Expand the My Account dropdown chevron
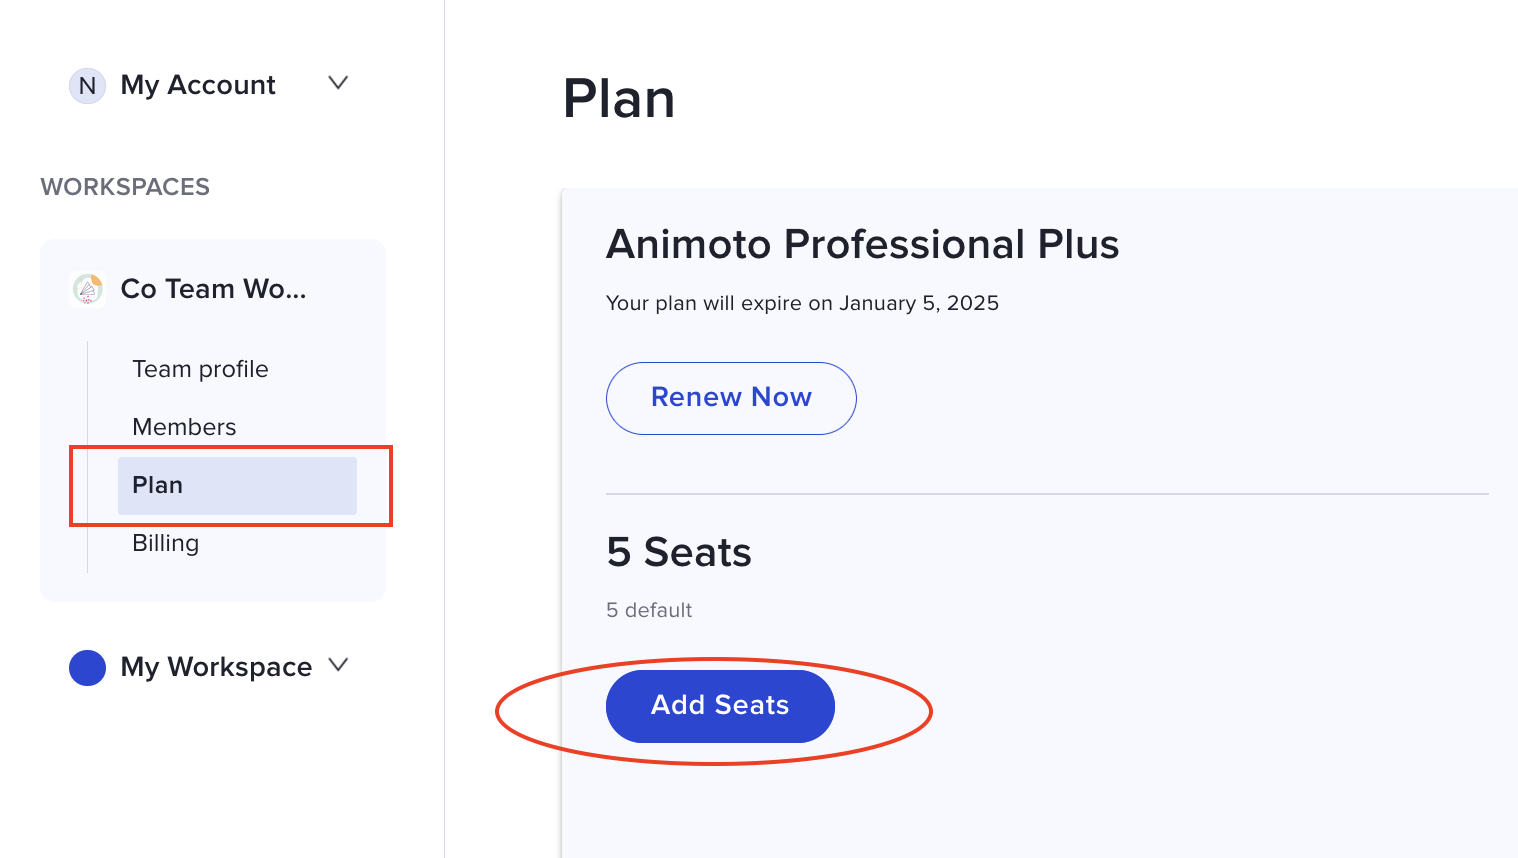Image resolution: width=1518 pixels, height=858 pixels. tap(338, 83)
